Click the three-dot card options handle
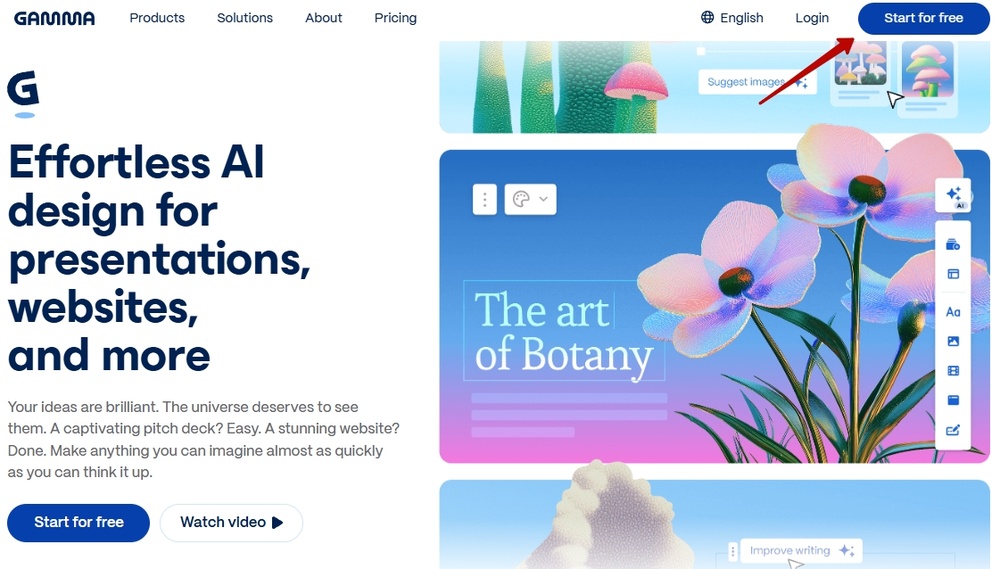The image size is (1000, 569). click(485, 200)
